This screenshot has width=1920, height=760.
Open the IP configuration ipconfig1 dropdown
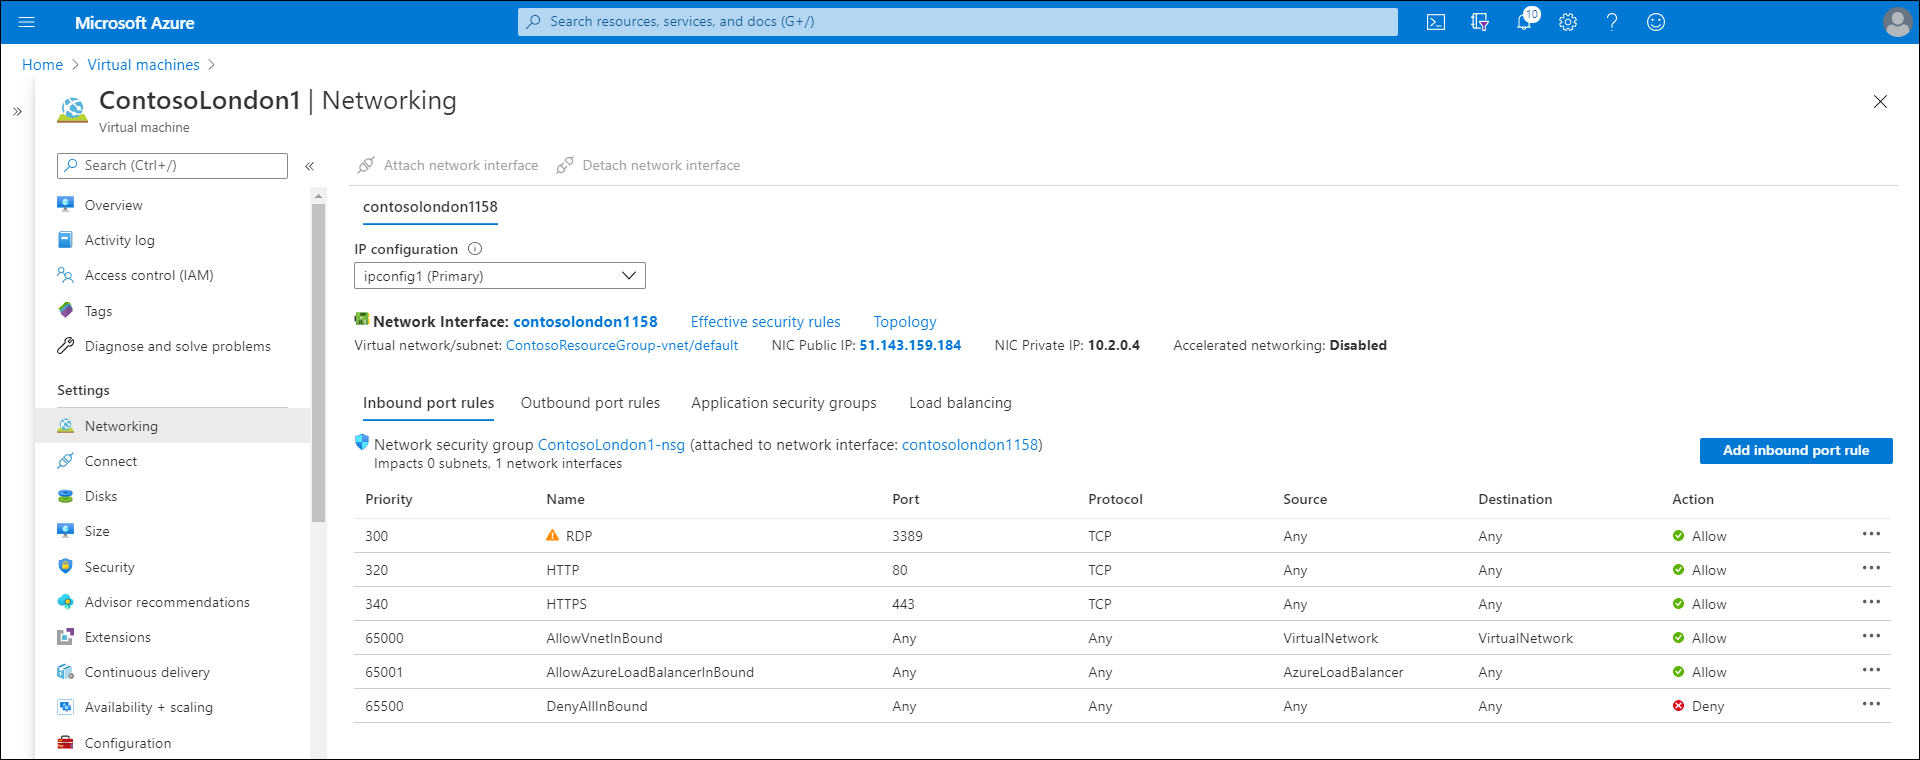point(500,276)
